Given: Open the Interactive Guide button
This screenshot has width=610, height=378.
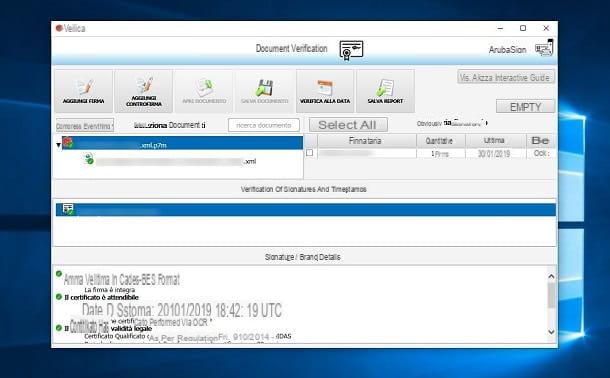Looking at the screenshot, I should tap(506, 77).
